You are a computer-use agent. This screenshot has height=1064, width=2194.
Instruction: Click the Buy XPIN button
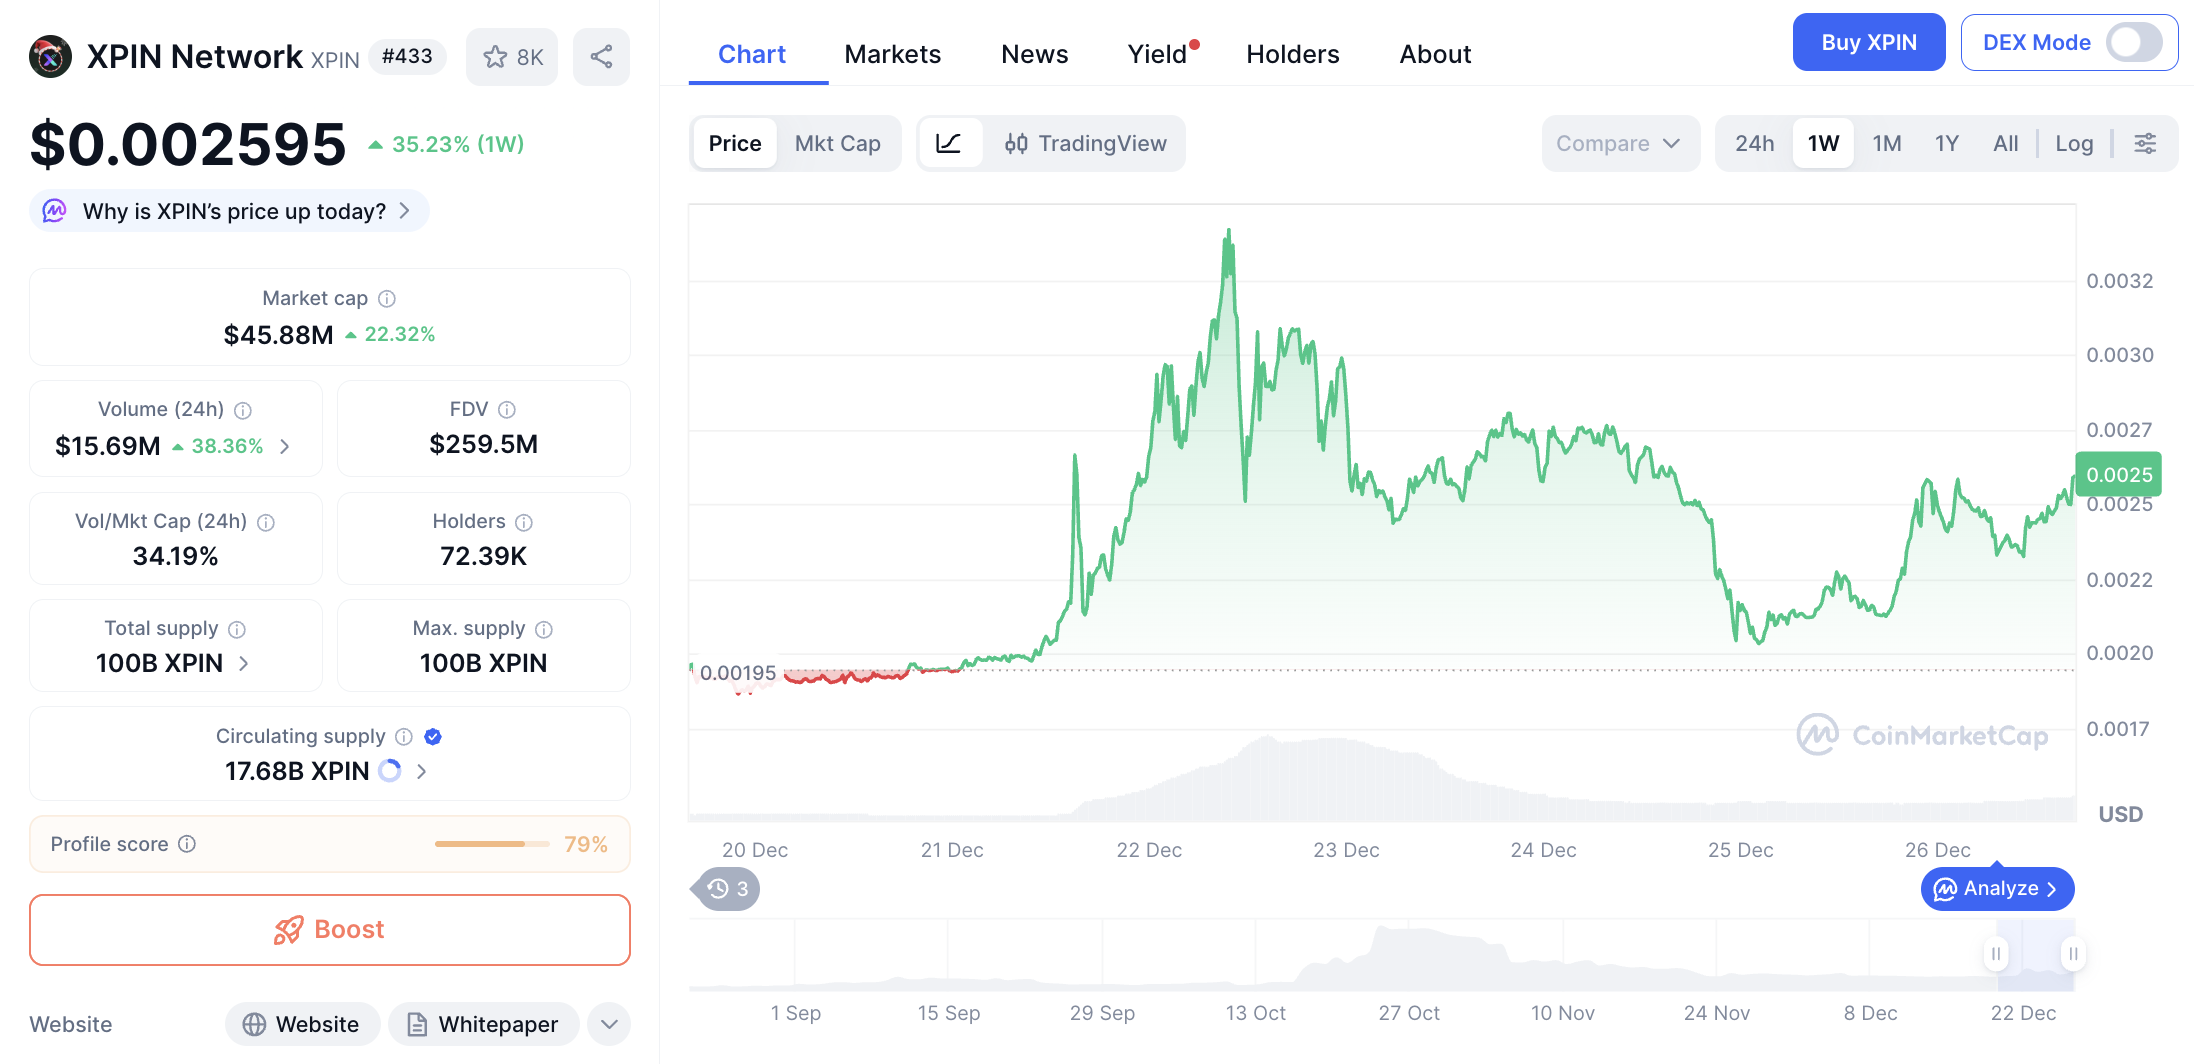click(x=1868, y=43)
